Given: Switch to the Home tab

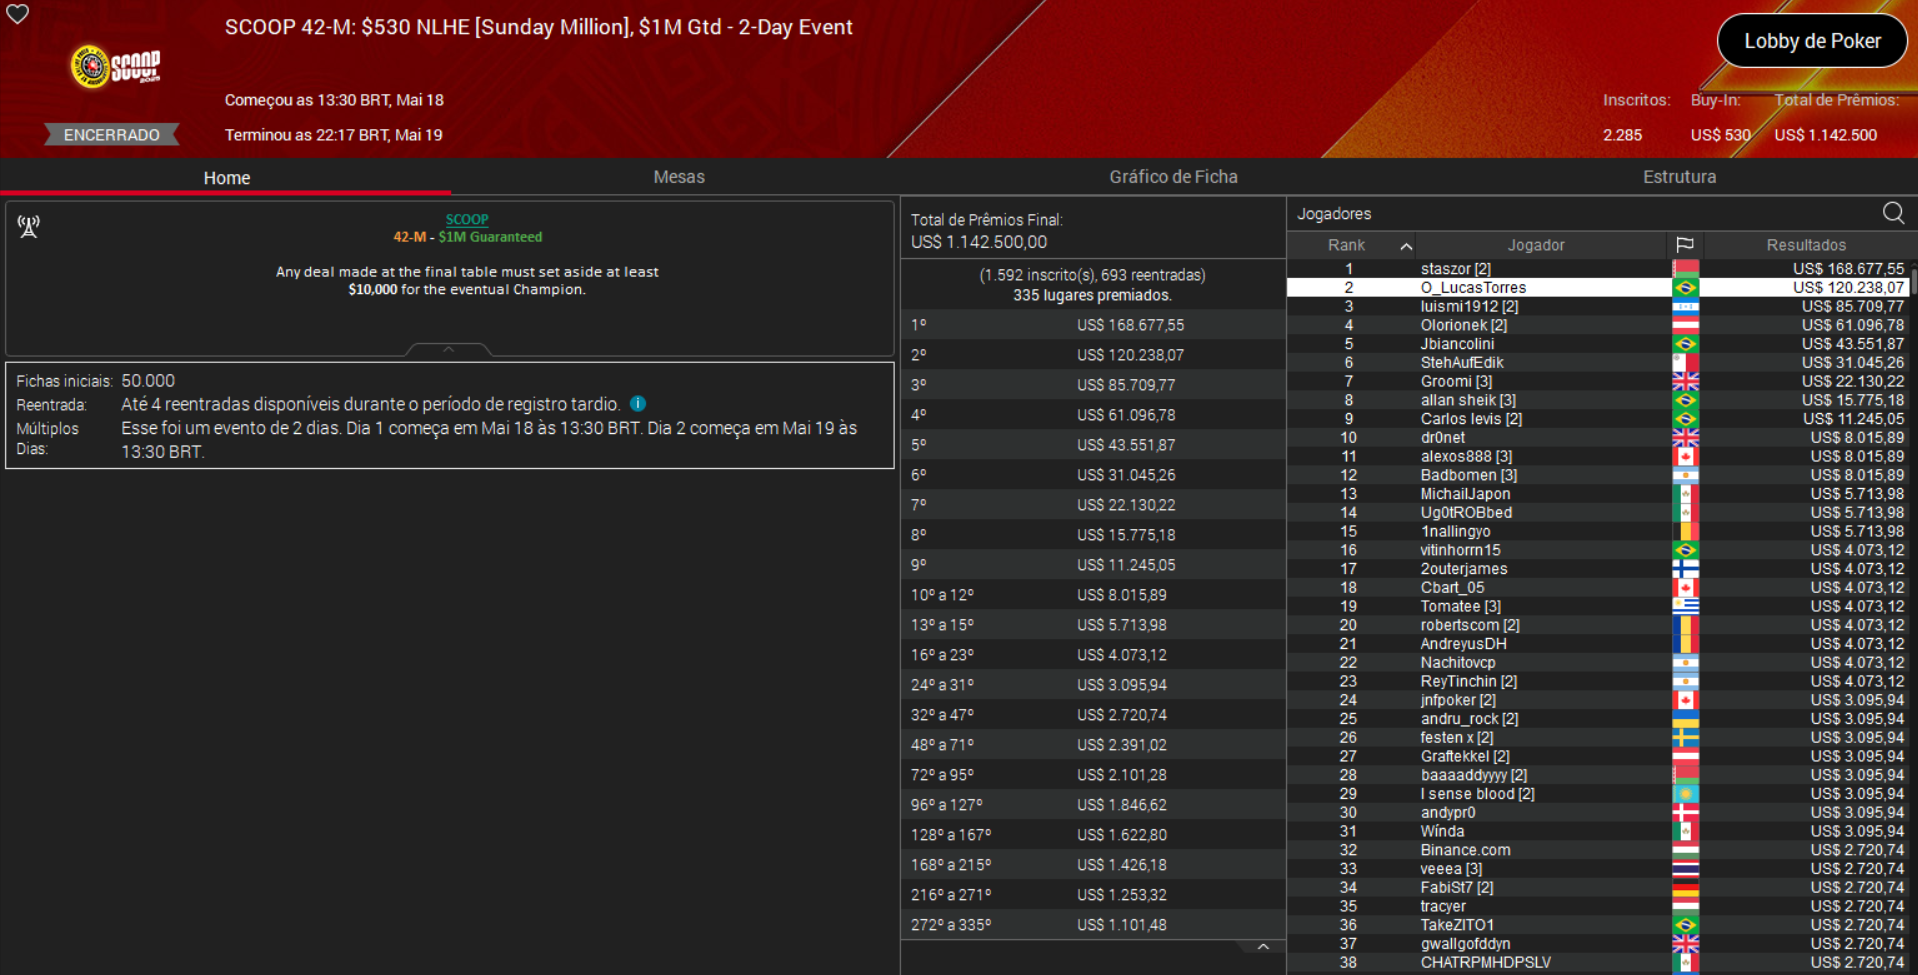Looking at the screenshot, I should 227,177.
